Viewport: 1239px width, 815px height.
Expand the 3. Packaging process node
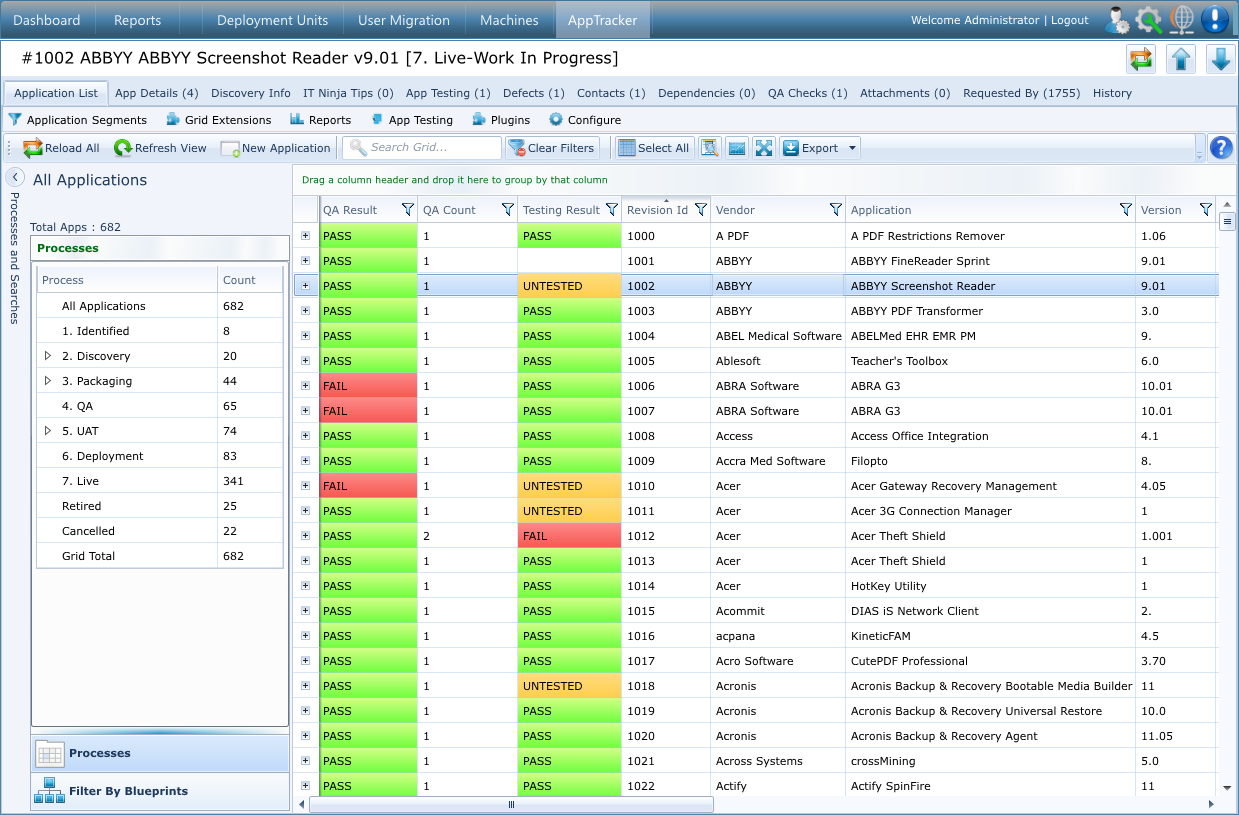pyautogui.click(x=48, y=381)
